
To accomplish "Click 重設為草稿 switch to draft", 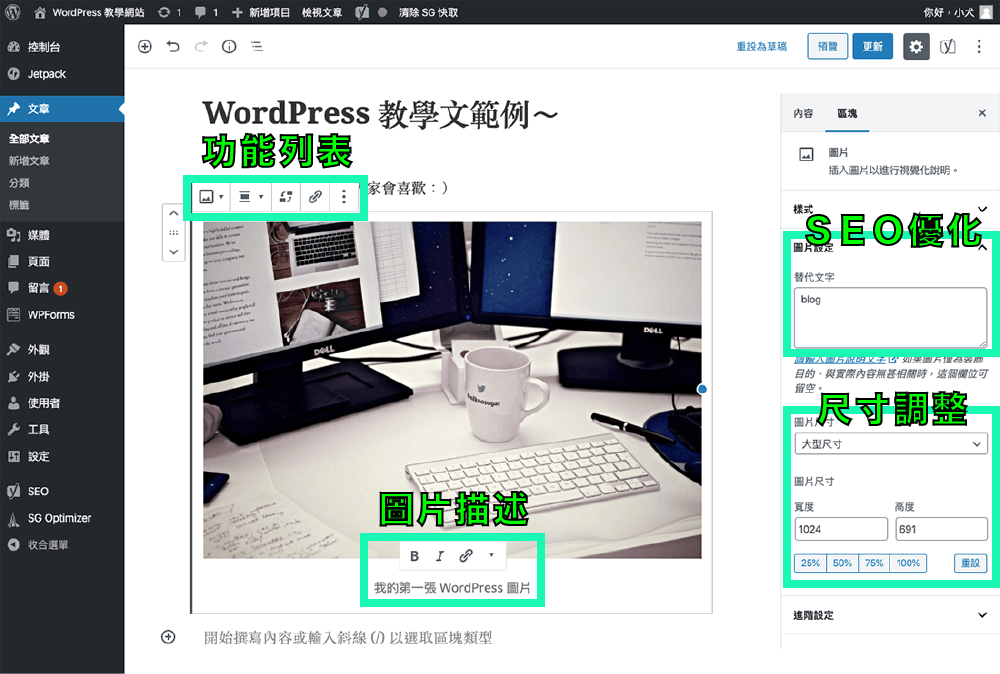I will 761,47.
